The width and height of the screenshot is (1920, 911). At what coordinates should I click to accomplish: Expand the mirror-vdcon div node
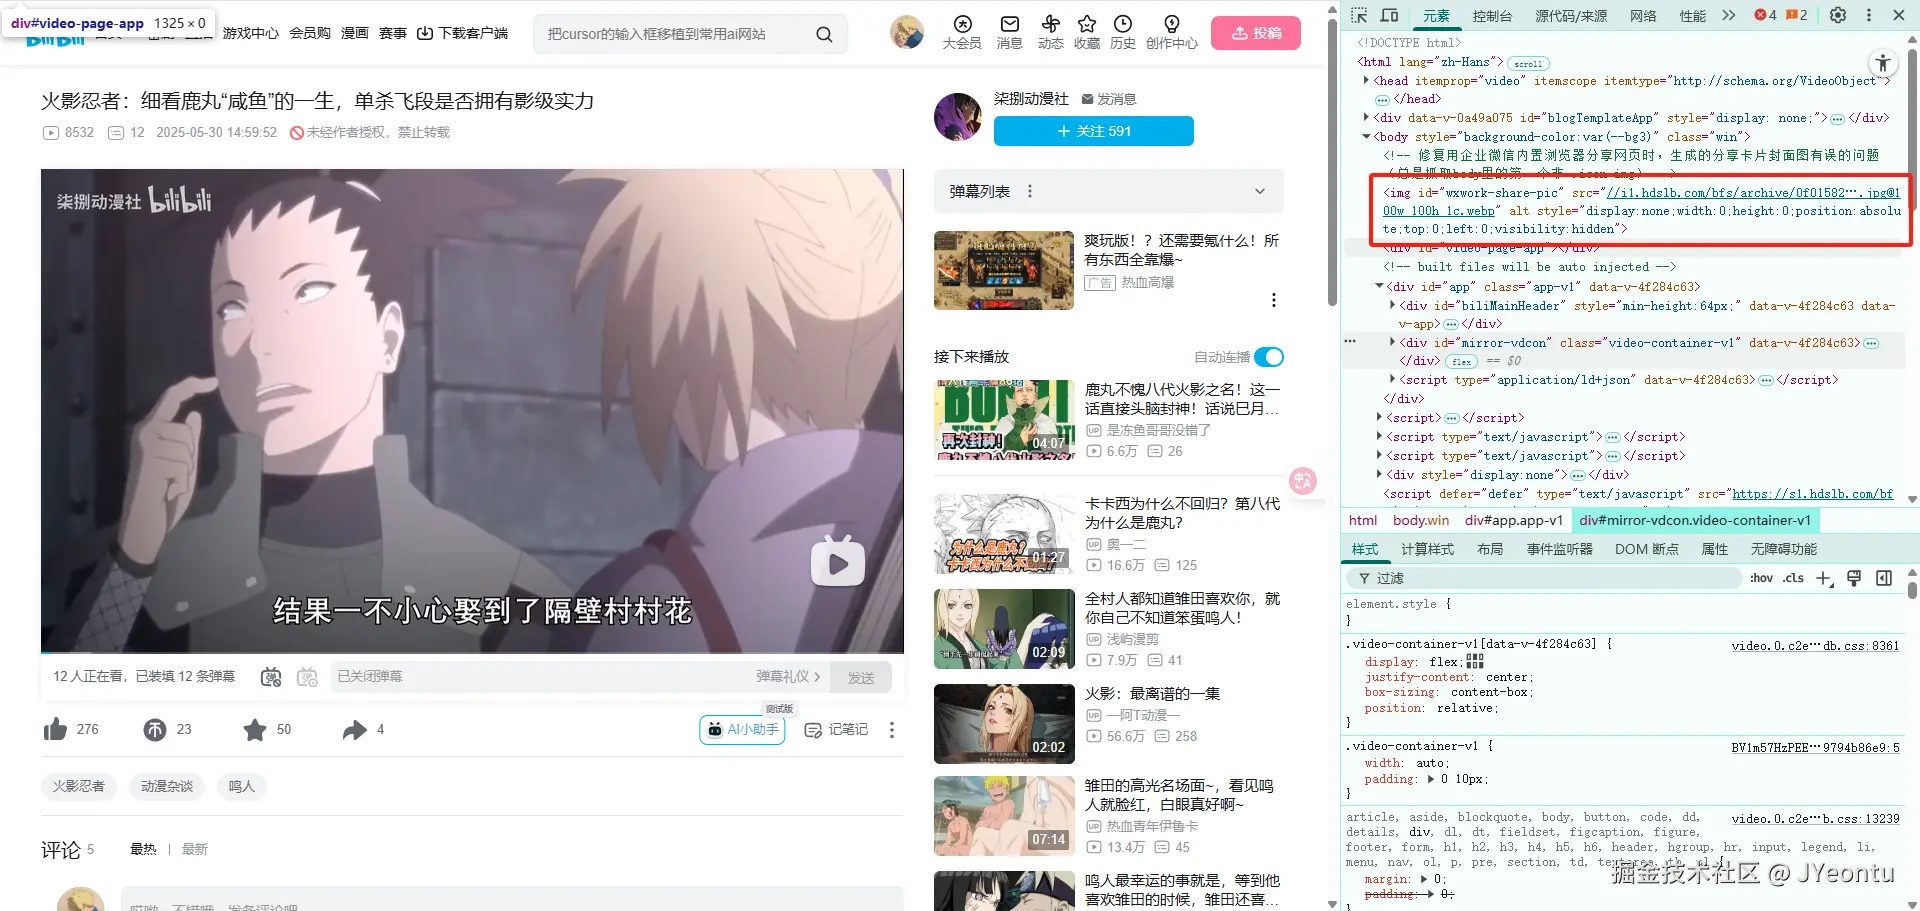point(1392,342)
